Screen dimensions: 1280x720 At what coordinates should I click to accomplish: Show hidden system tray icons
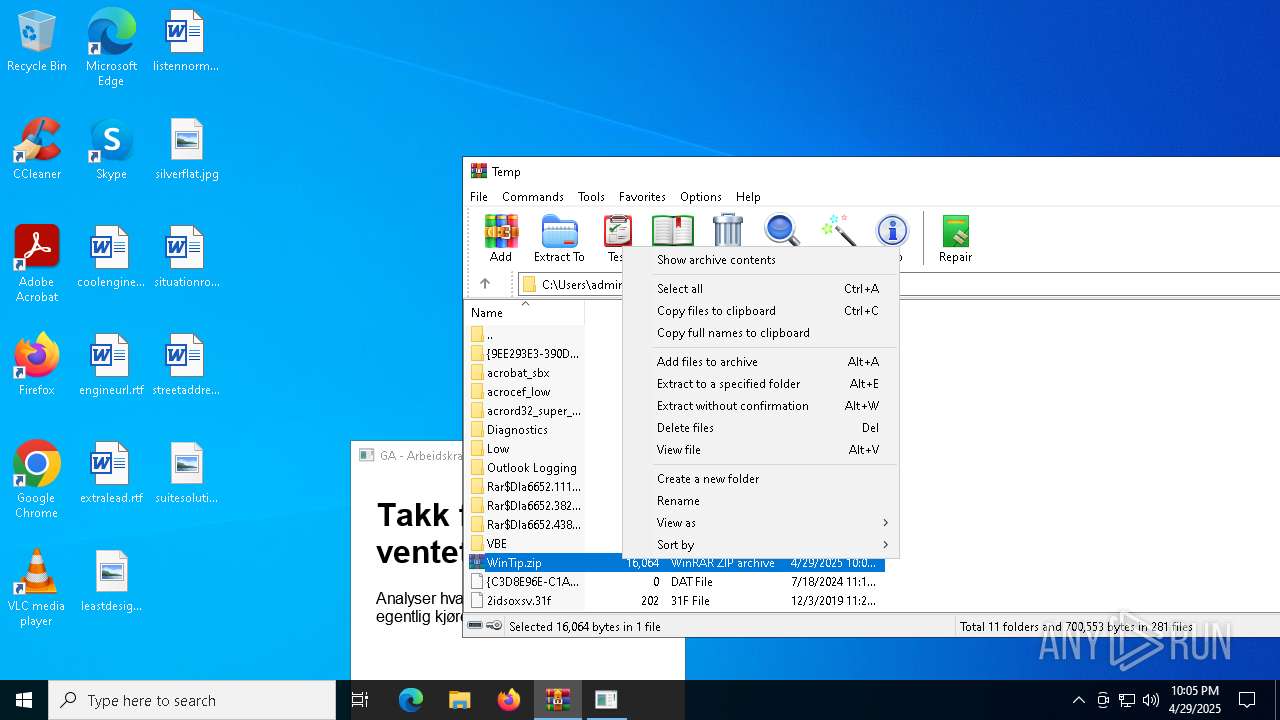[x=1078, y=700]
